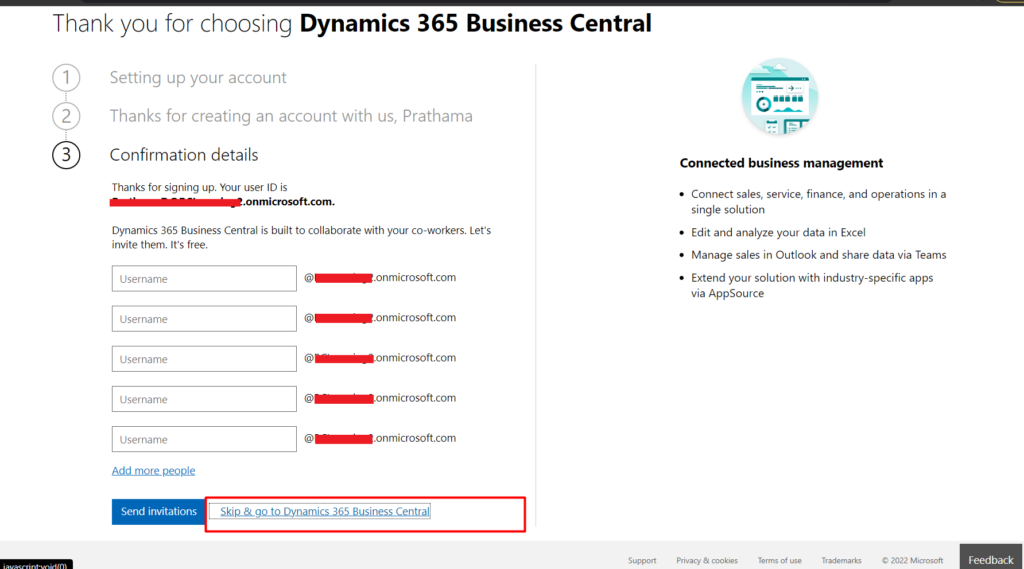
Task: Visit the Support footer link
Action: tap(642, 561)
